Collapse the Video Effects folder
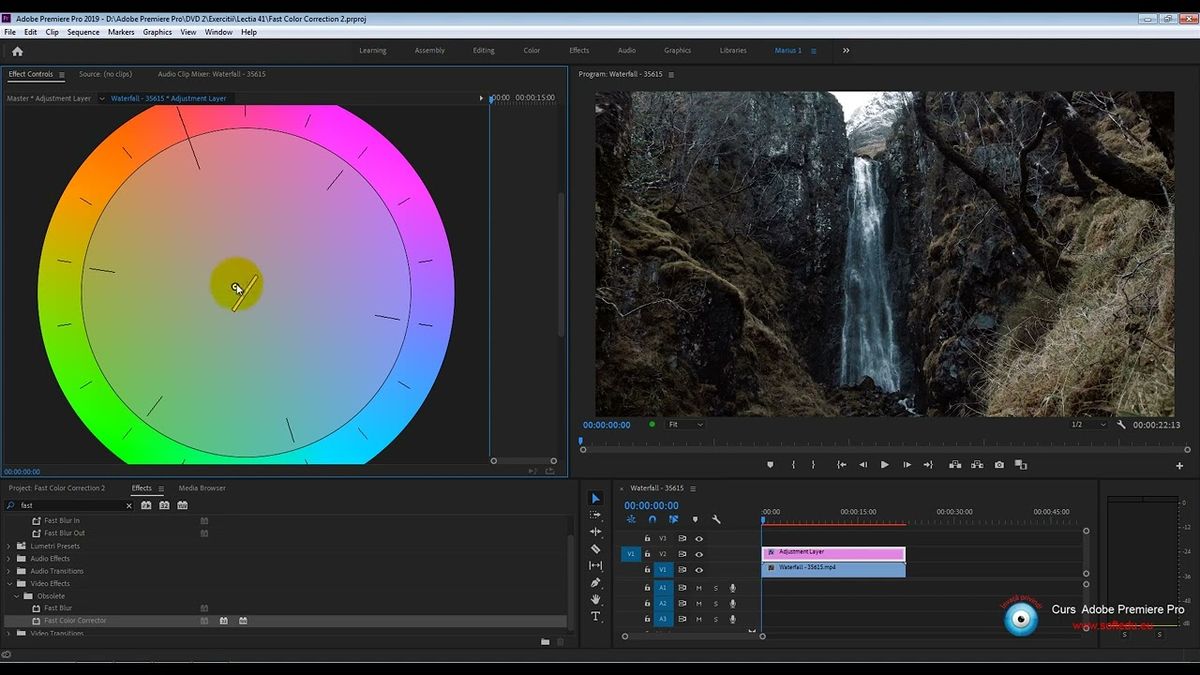1200x675 pixels. coord(9,584)
